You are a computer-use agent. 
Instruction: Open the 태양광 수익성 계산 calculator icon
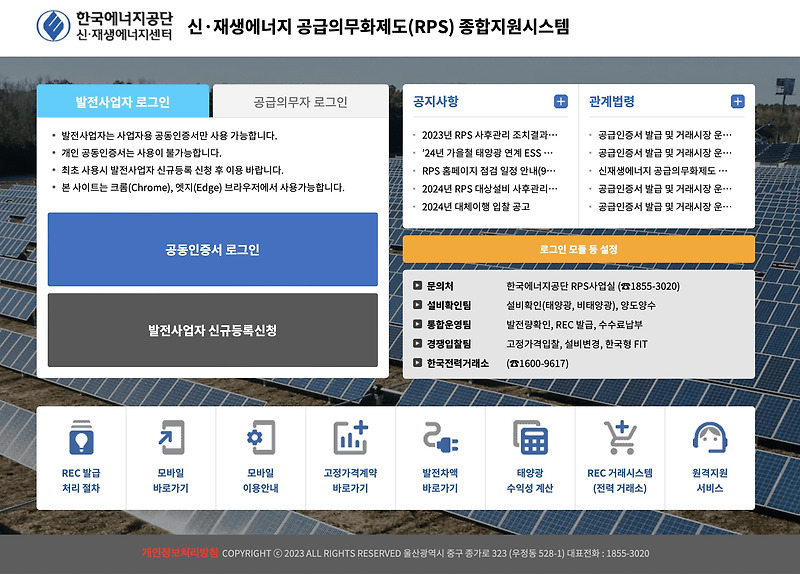click(x=531, y=437)
